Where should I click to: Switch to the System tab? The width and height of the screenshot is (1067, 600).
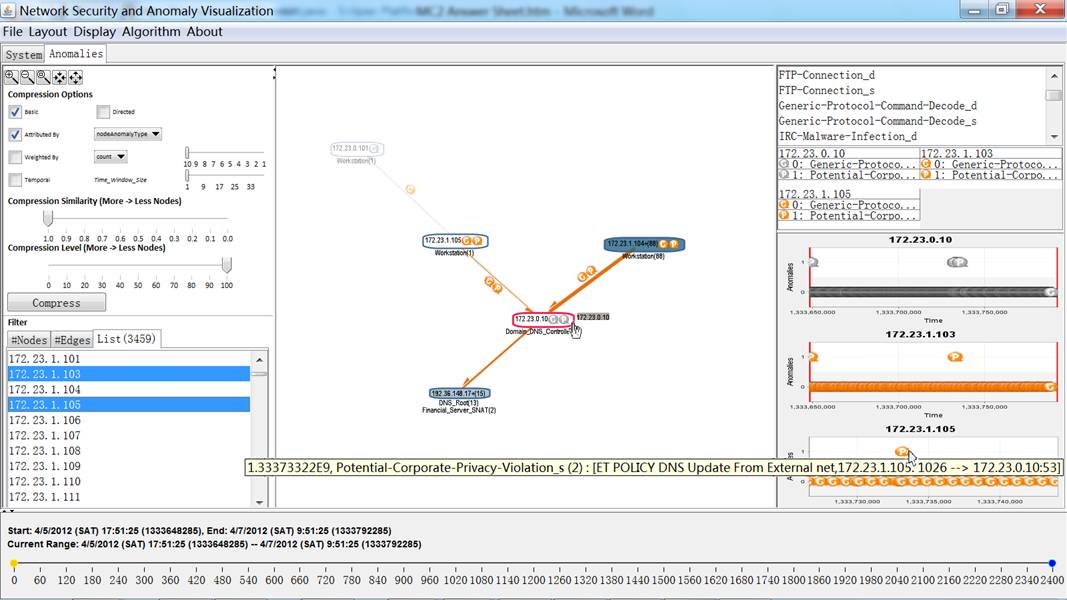click(x=23, y=54)
